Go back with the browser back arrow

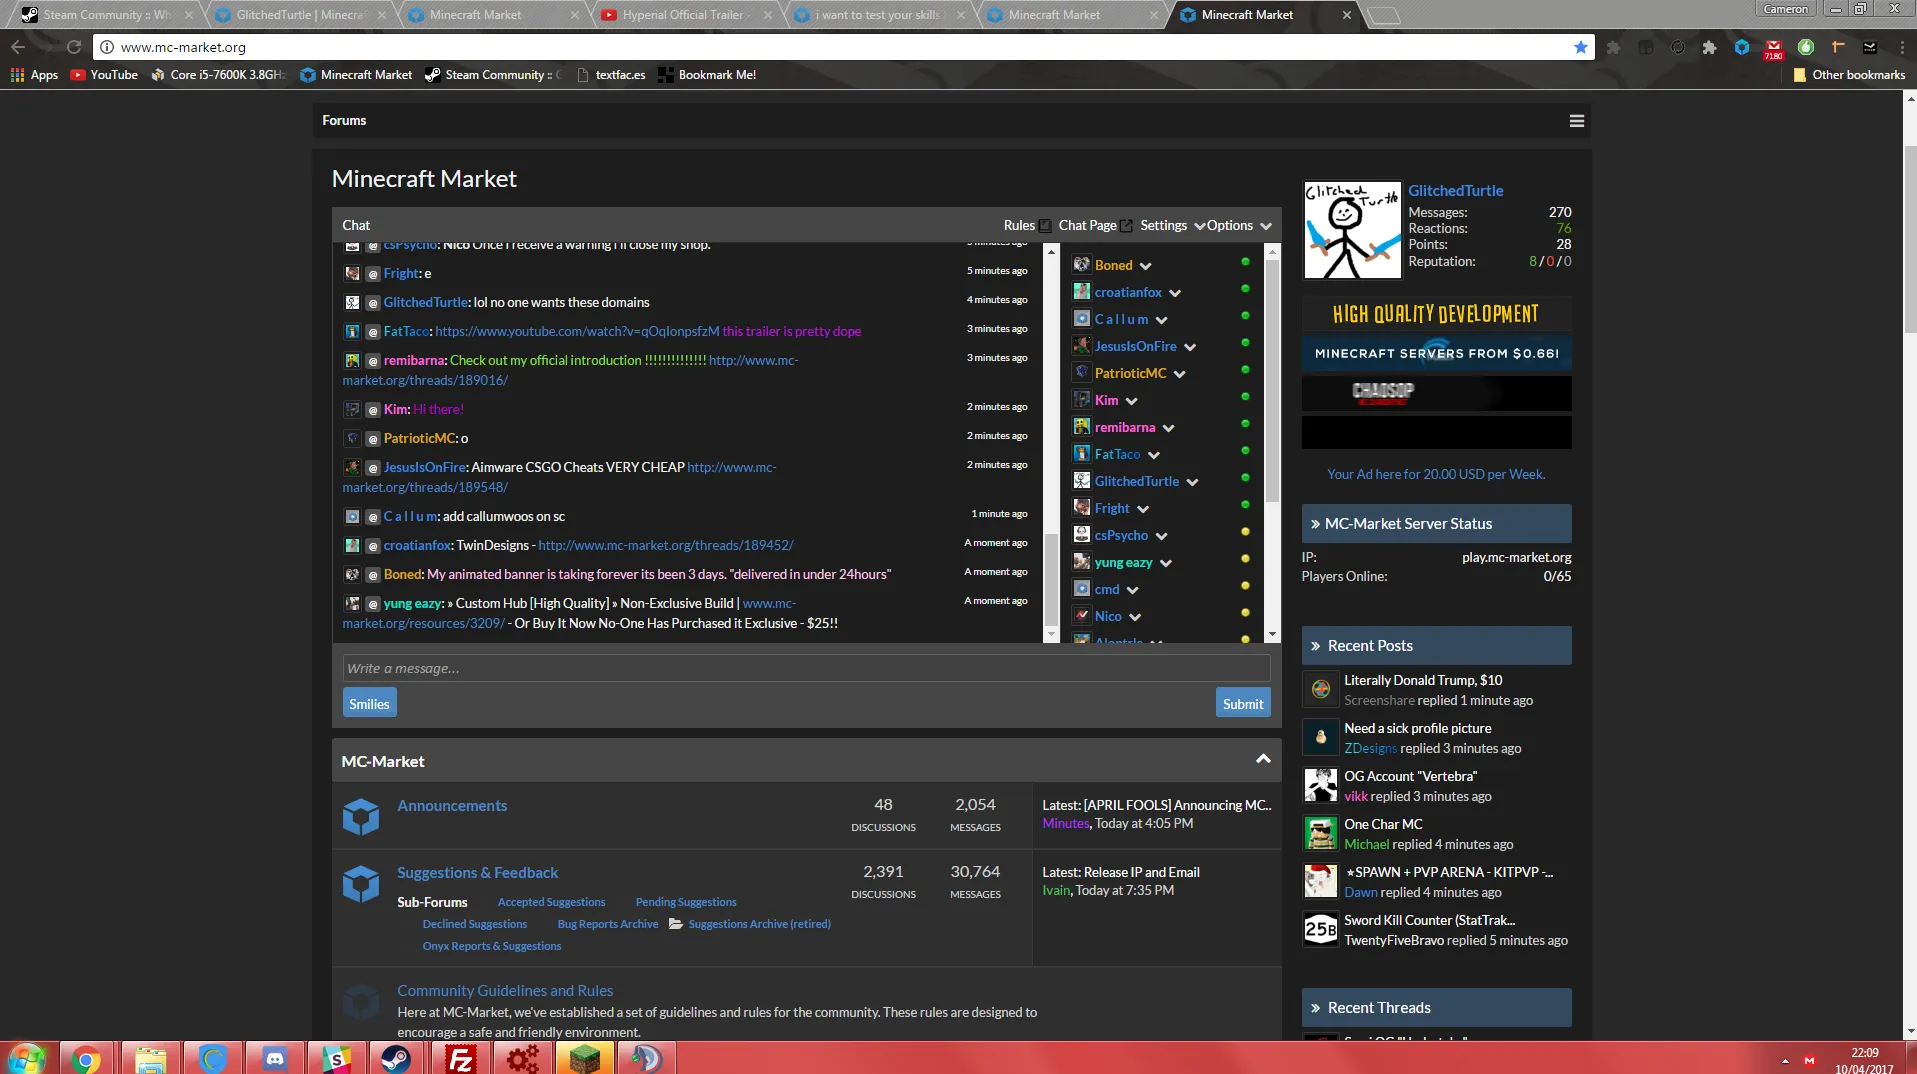click(18, 47)
